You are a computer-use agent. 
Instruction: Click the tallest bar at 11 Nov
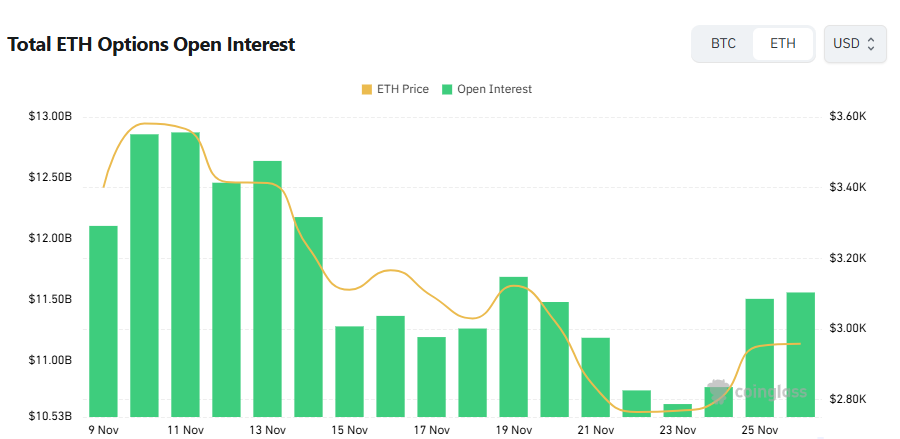pyautogui.click(x=185, y=274)
